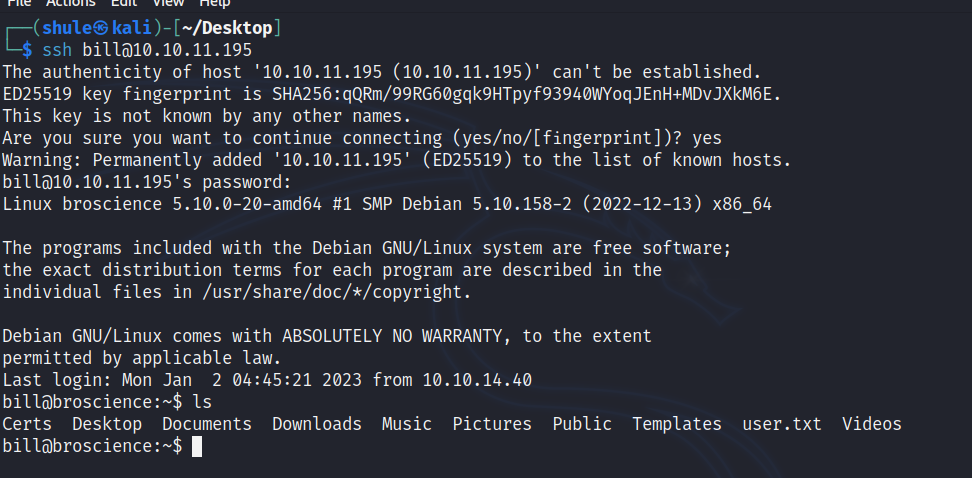972x478 pixels.
Task: Click the Public directory name
Action: pos(582,424)
